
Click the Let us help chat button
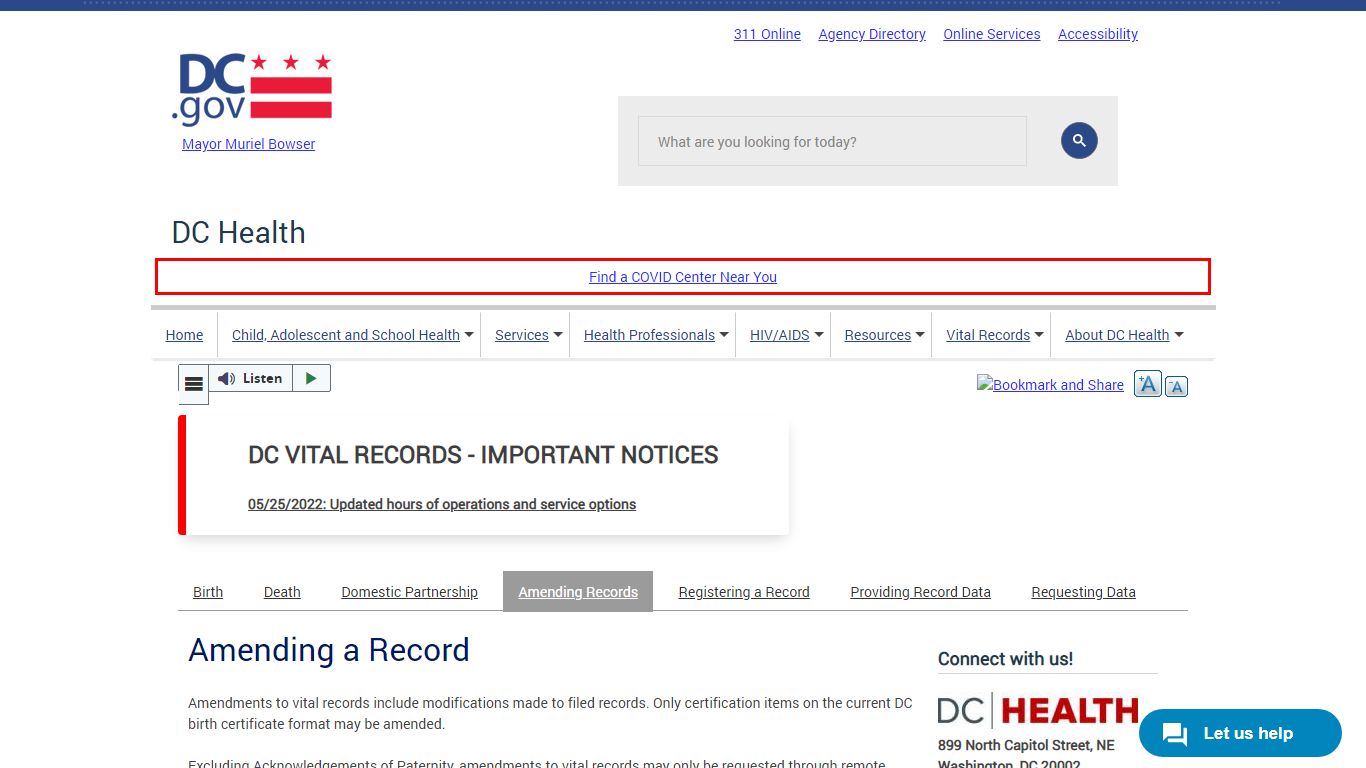1240,733
